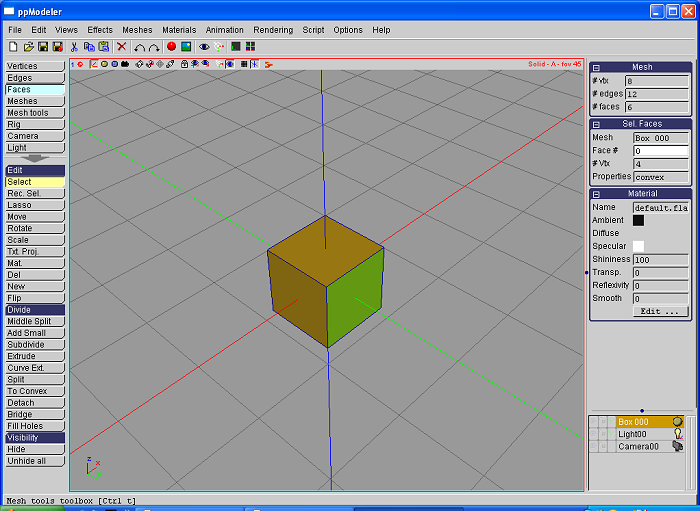Screen dimensions: 700x511
Task: Toggle visibility eye for Box 000
Action: coord(594,422)
